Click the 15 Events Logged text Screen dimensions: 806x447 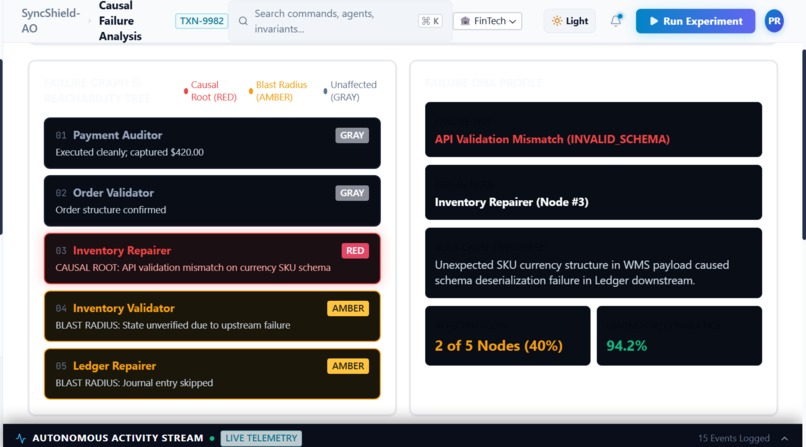[x=734, y=438]
